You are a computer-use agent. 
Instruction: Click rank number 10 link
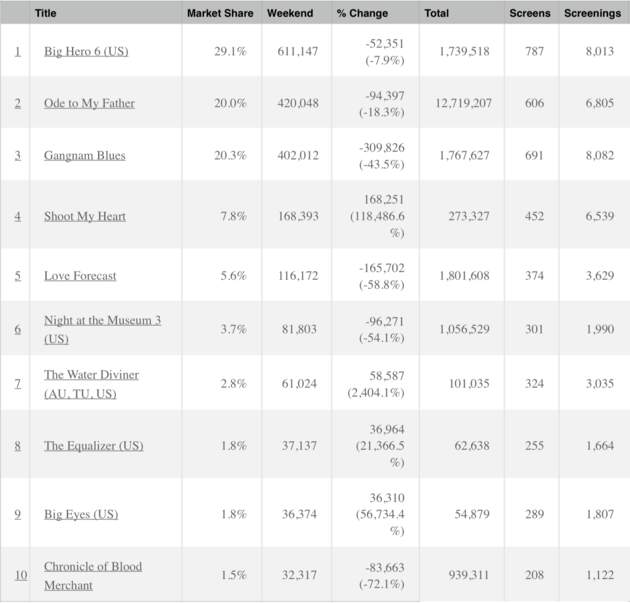pyautogui.click(x=20, y=575)
